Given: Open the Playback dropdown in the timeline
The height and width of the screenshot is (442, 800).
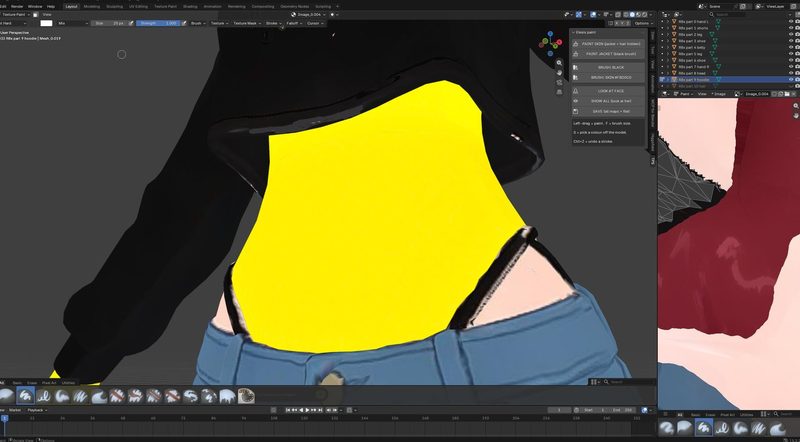Looking at the screenshot, I should (37, 410).
